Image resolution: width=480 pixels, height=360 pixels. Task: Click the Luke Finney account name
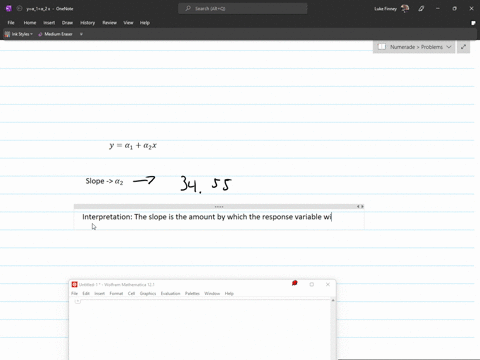pos(385,9)
